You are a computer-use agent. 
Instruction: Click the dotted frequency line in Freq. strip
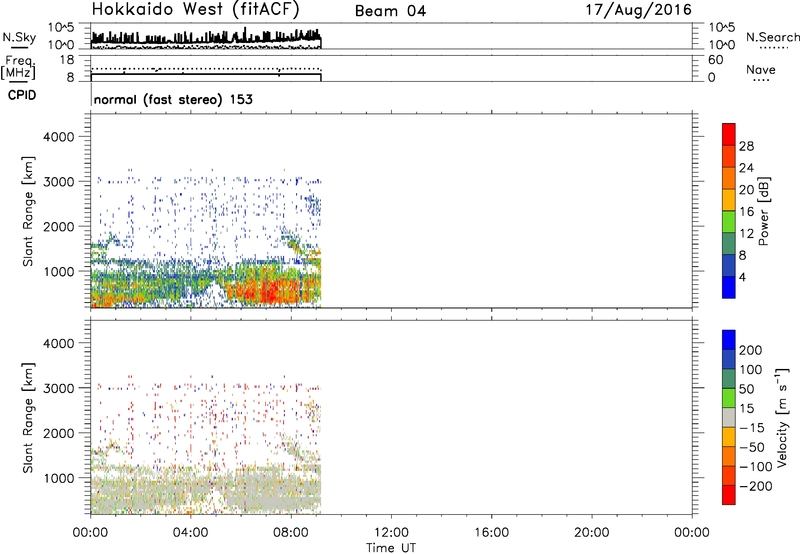click(206, 68)
